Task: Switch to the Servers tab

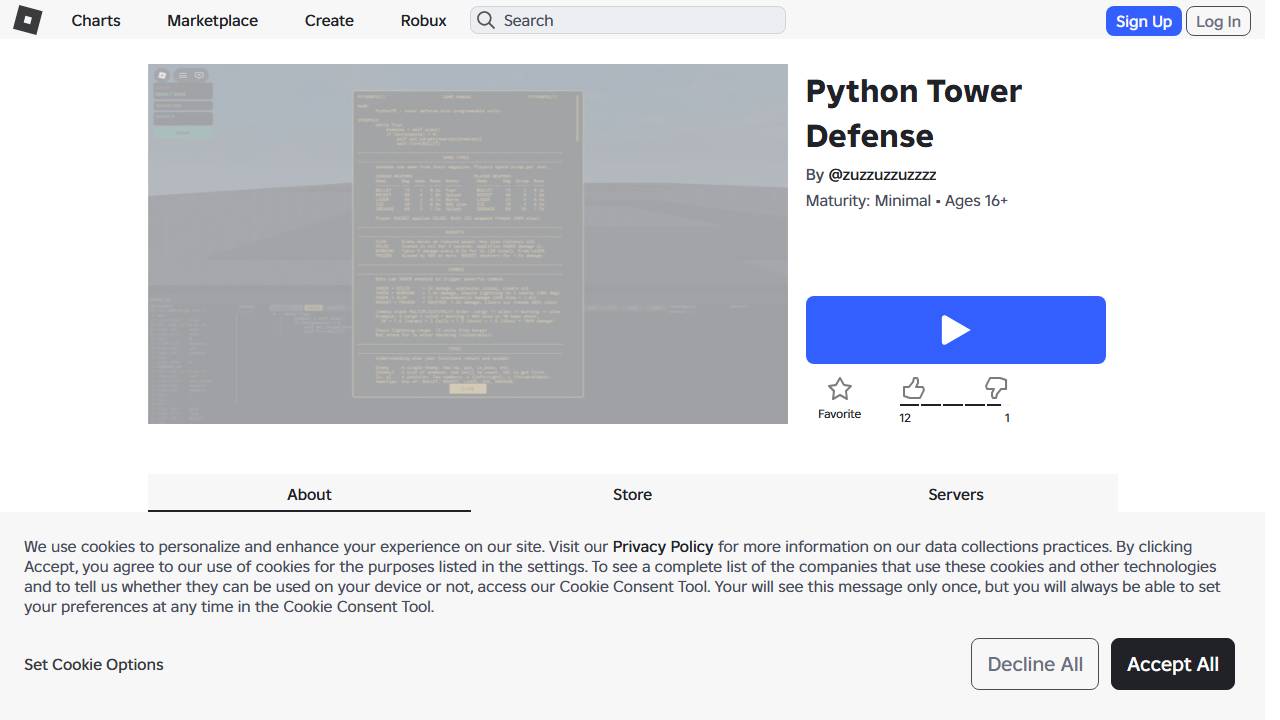Action: pos(955,494)
